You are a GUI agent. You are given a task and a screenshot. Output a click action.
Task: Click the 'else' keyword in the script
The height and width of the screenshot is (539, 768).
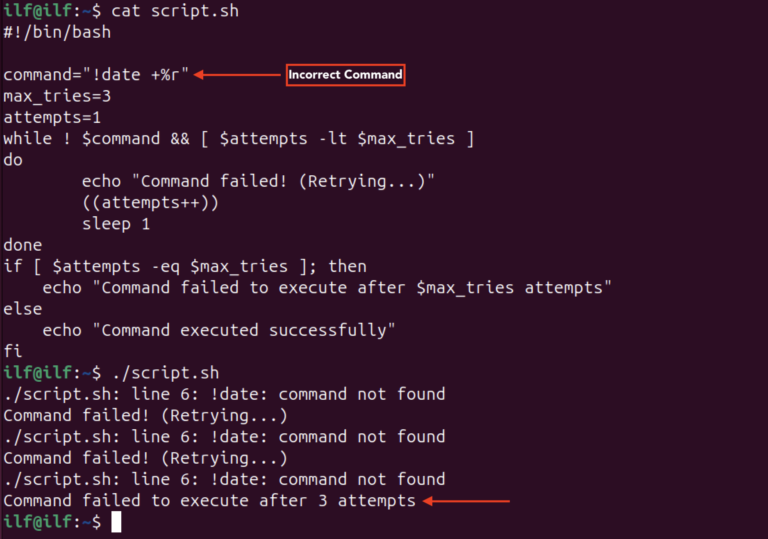pos(23,309)
